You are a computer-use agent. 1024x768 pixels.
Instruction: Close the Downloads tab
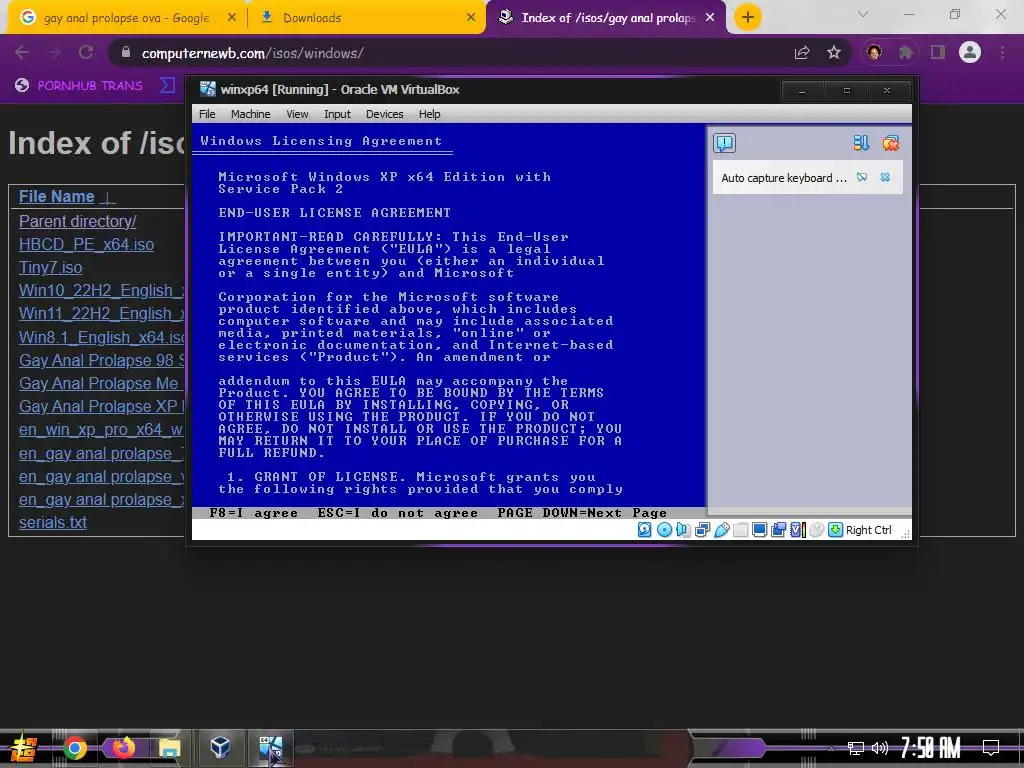471,18
